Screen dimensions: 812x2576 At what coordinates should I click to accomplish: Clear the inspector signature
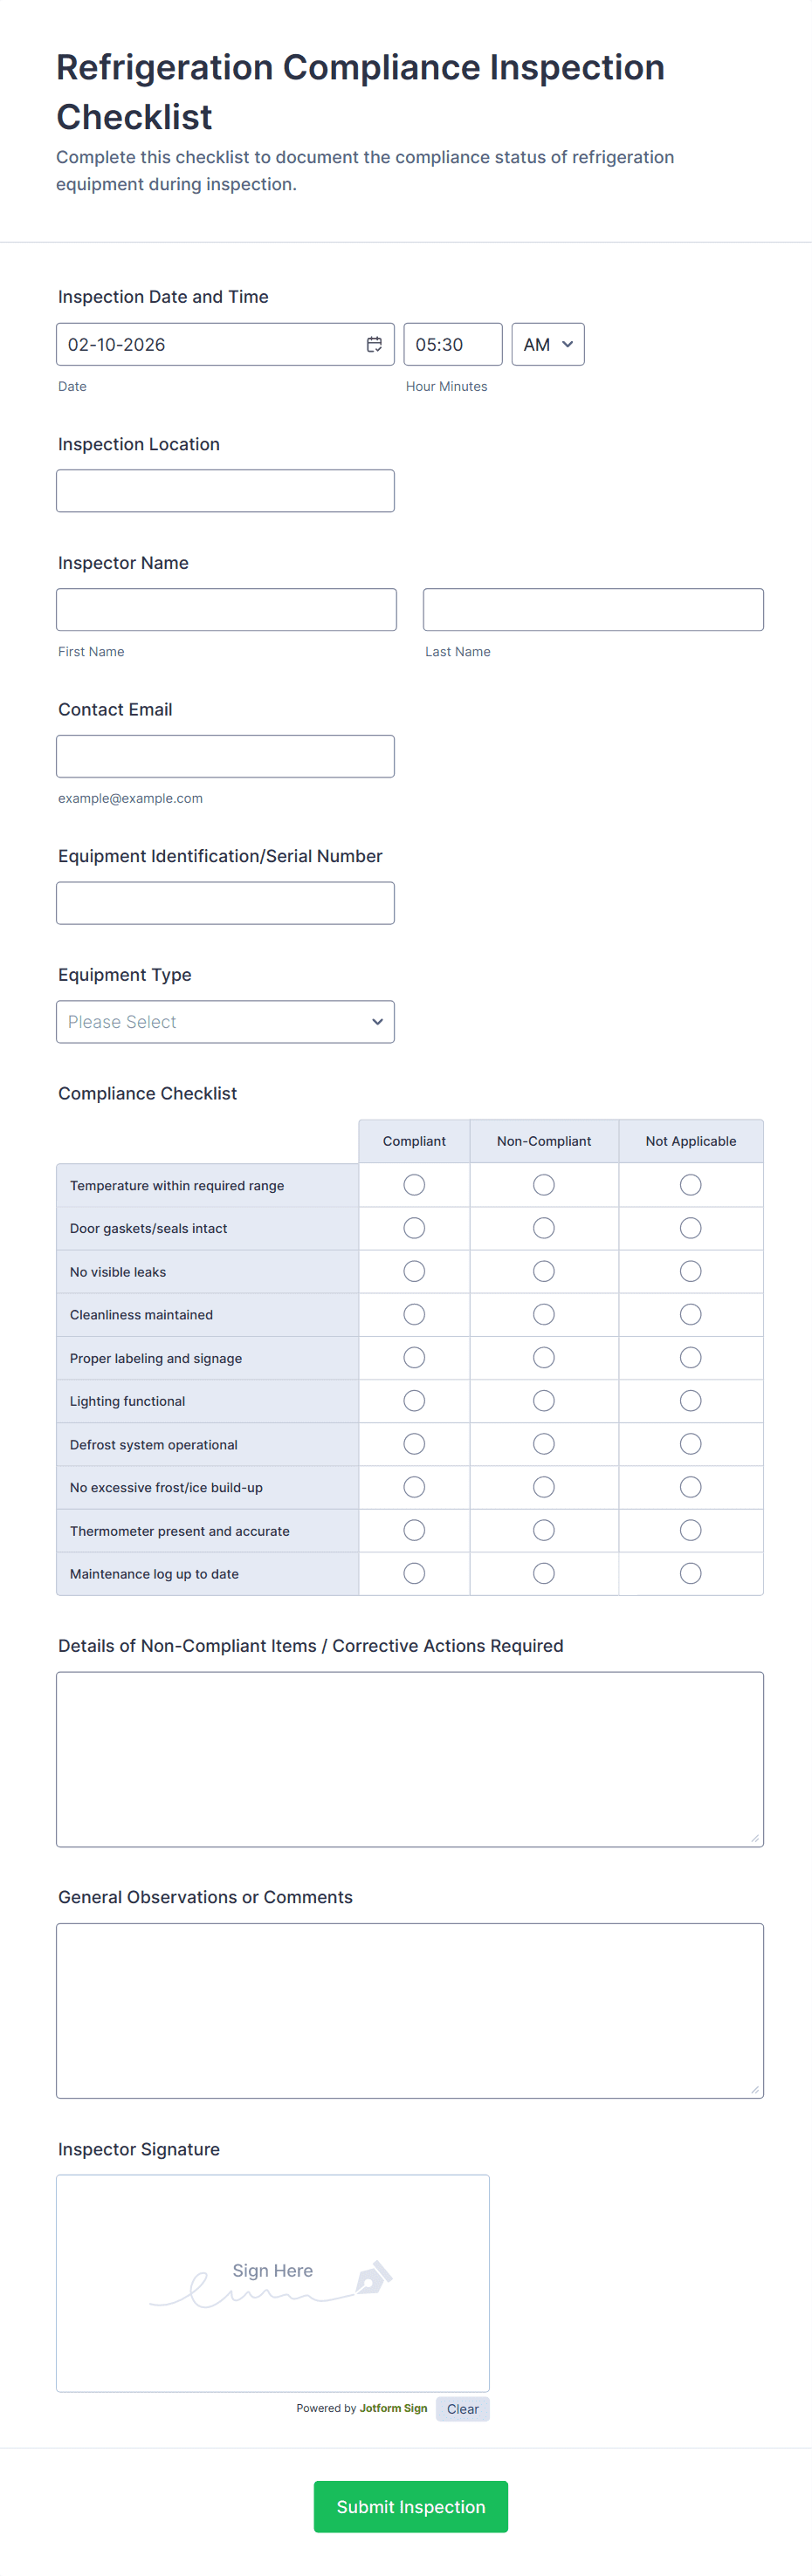[462, 2408]
